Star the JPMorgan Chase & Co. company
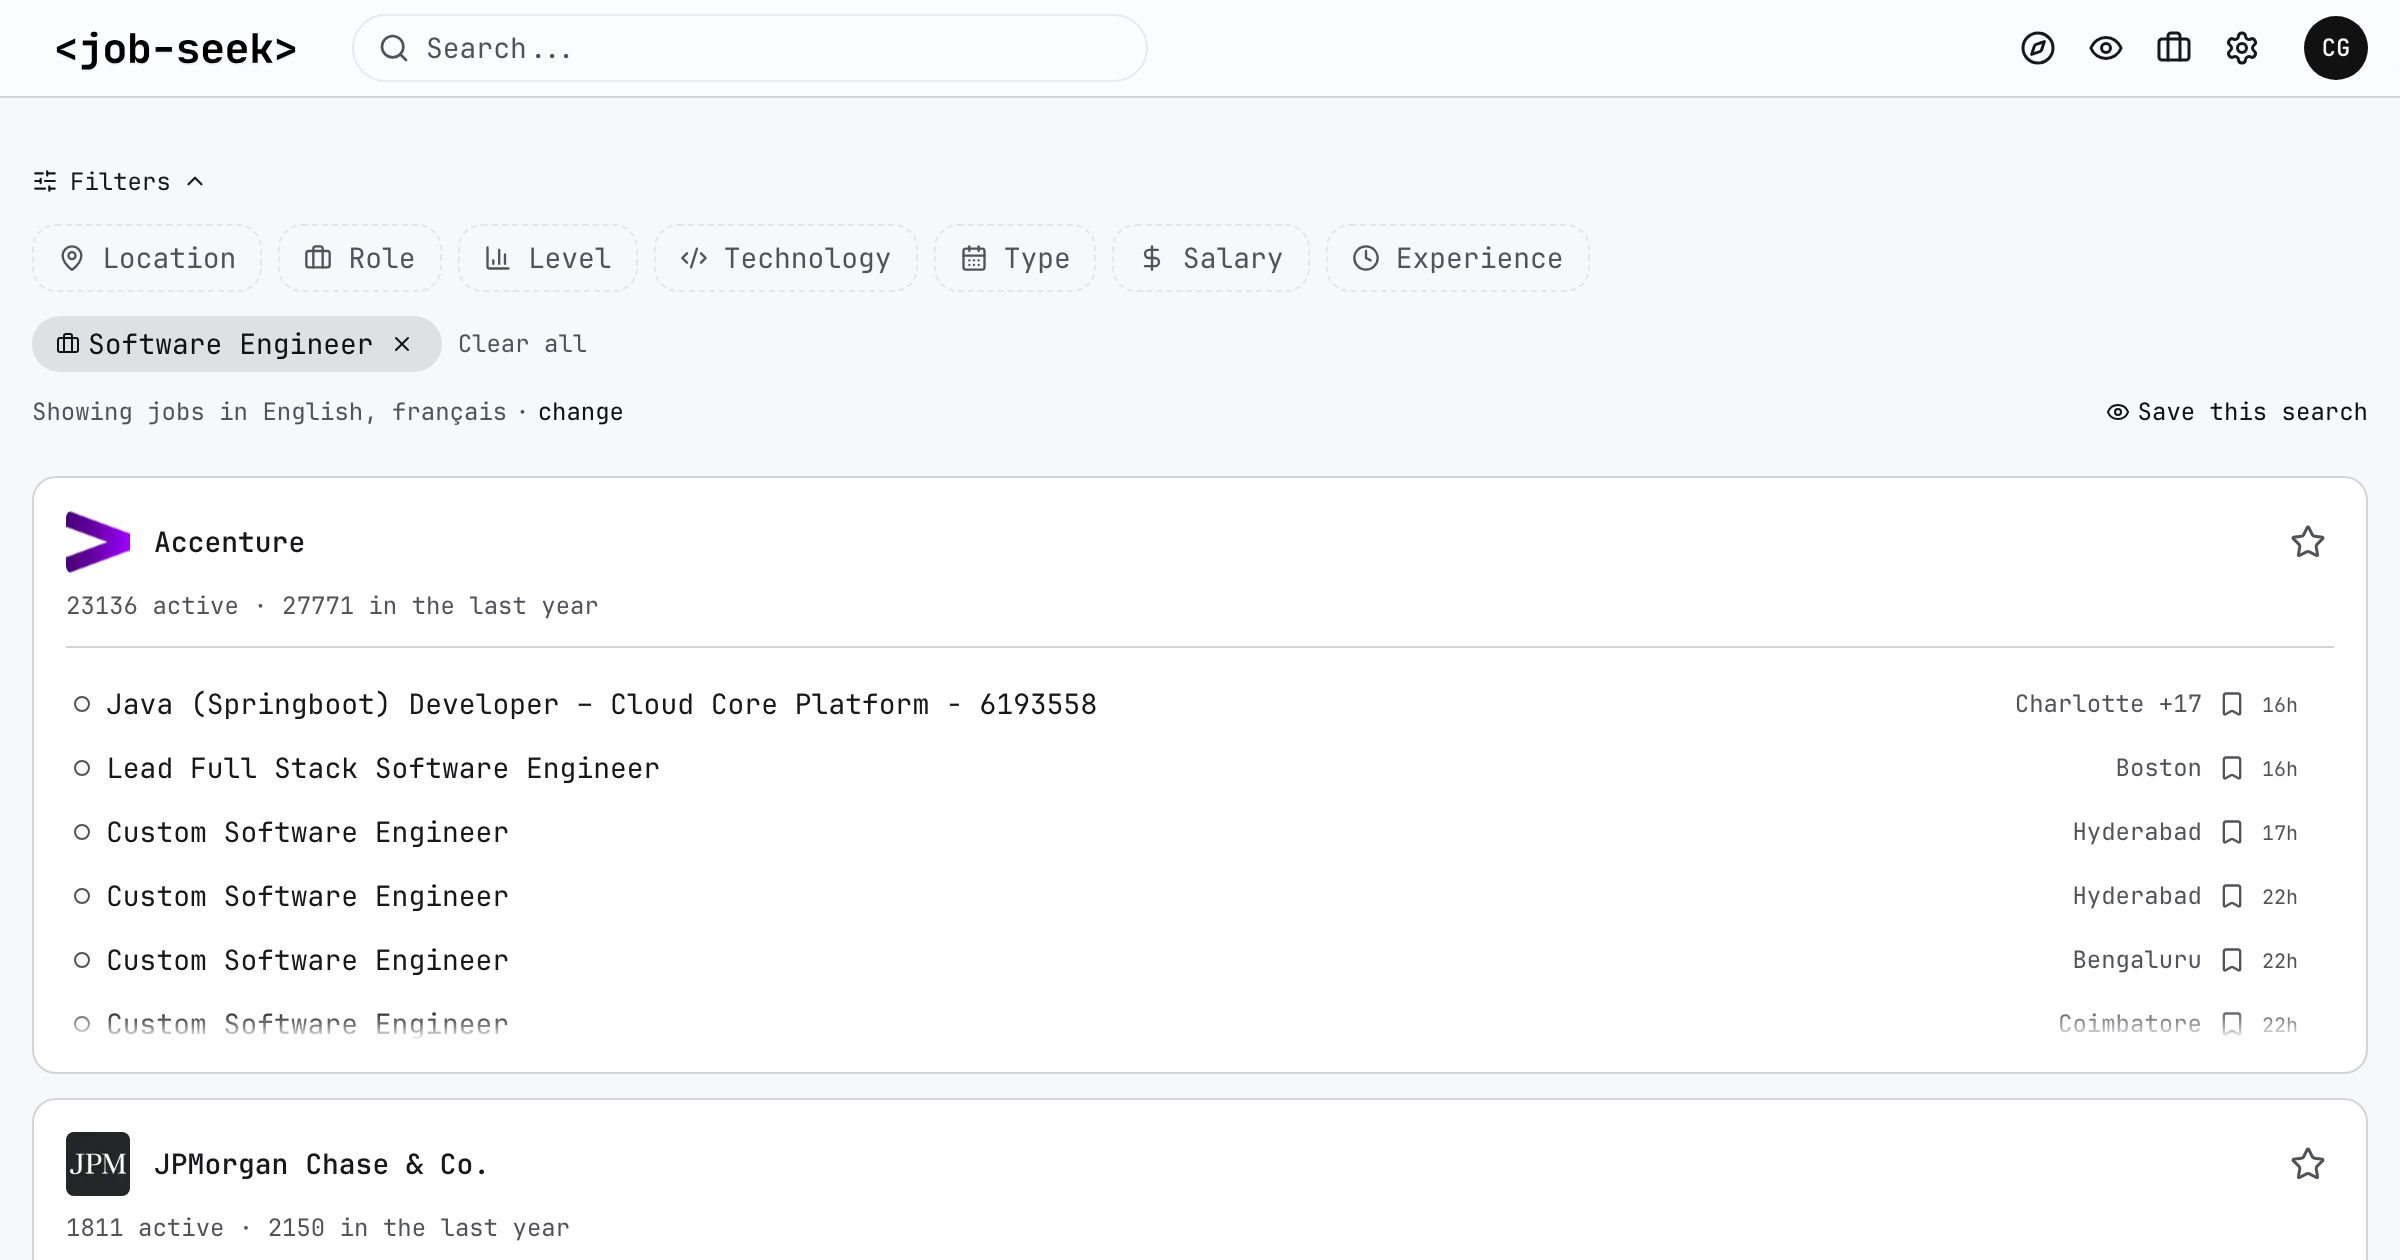The width and height of the screenshot is (2400, 1260). coord(2307,1164)
